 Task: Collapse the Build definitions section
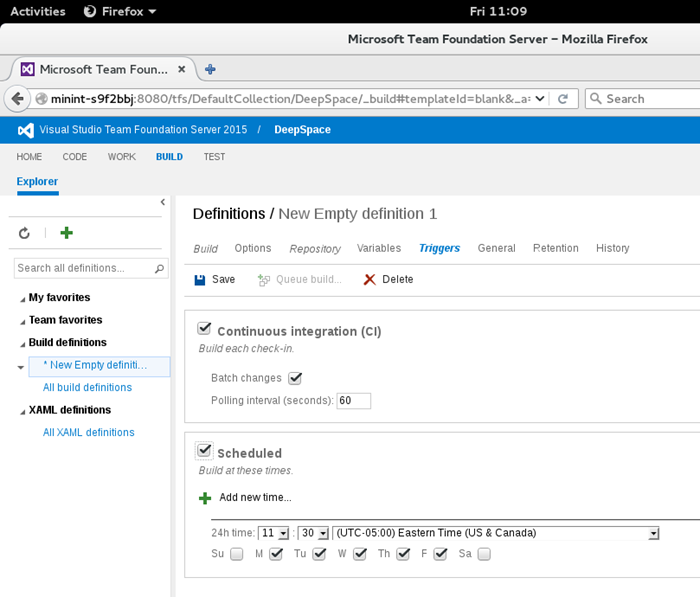(x=22, y=344)
